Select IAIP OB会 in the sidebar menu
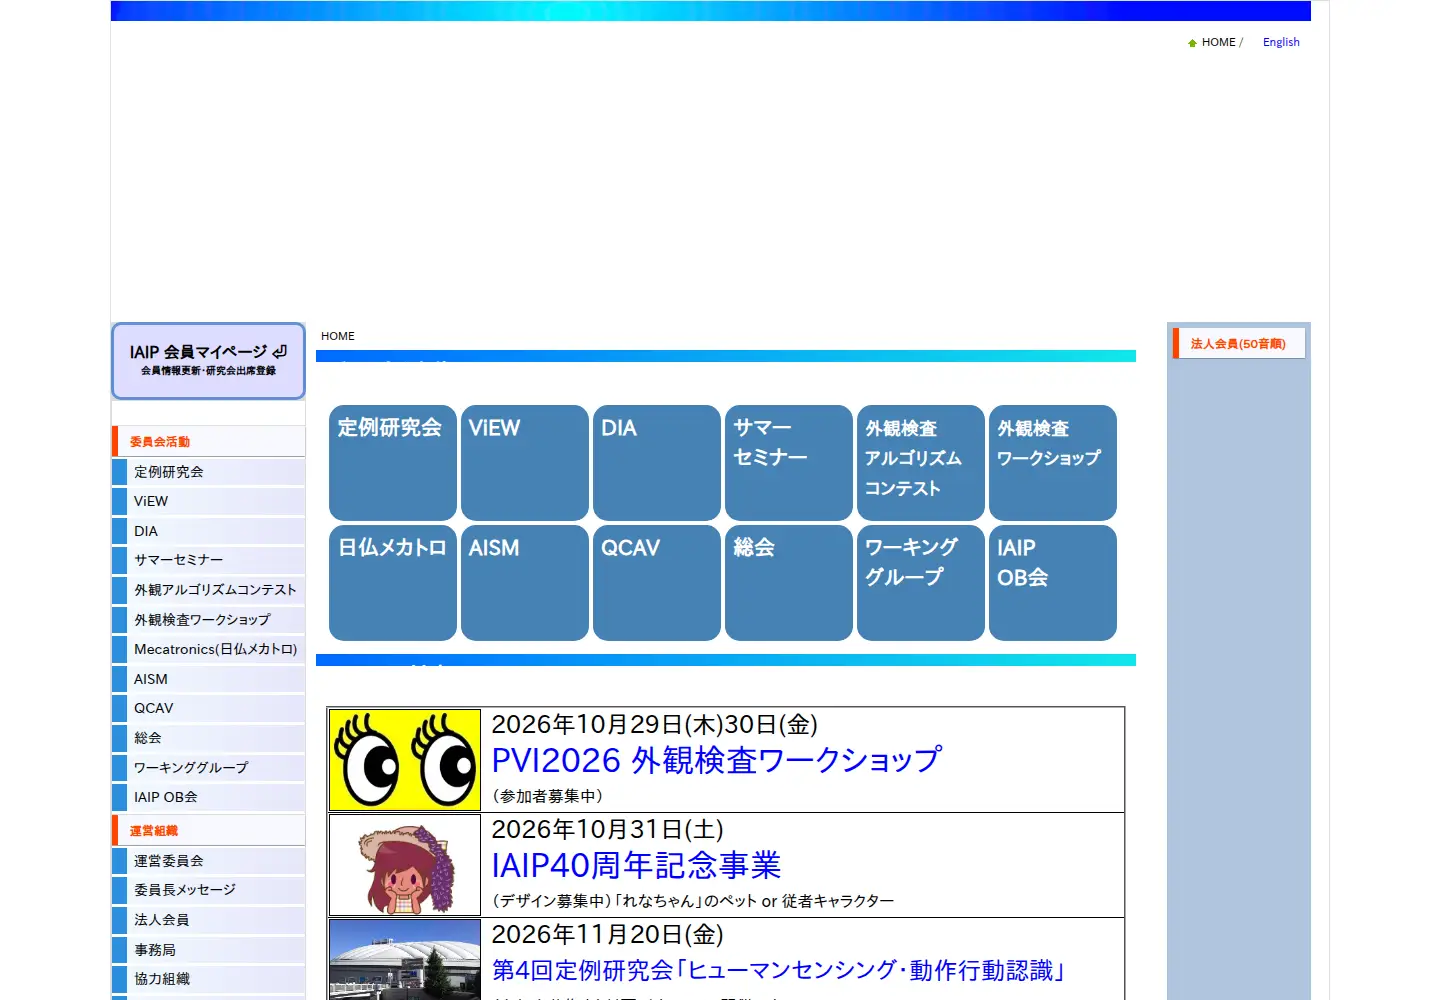 (x=209, y=797)
